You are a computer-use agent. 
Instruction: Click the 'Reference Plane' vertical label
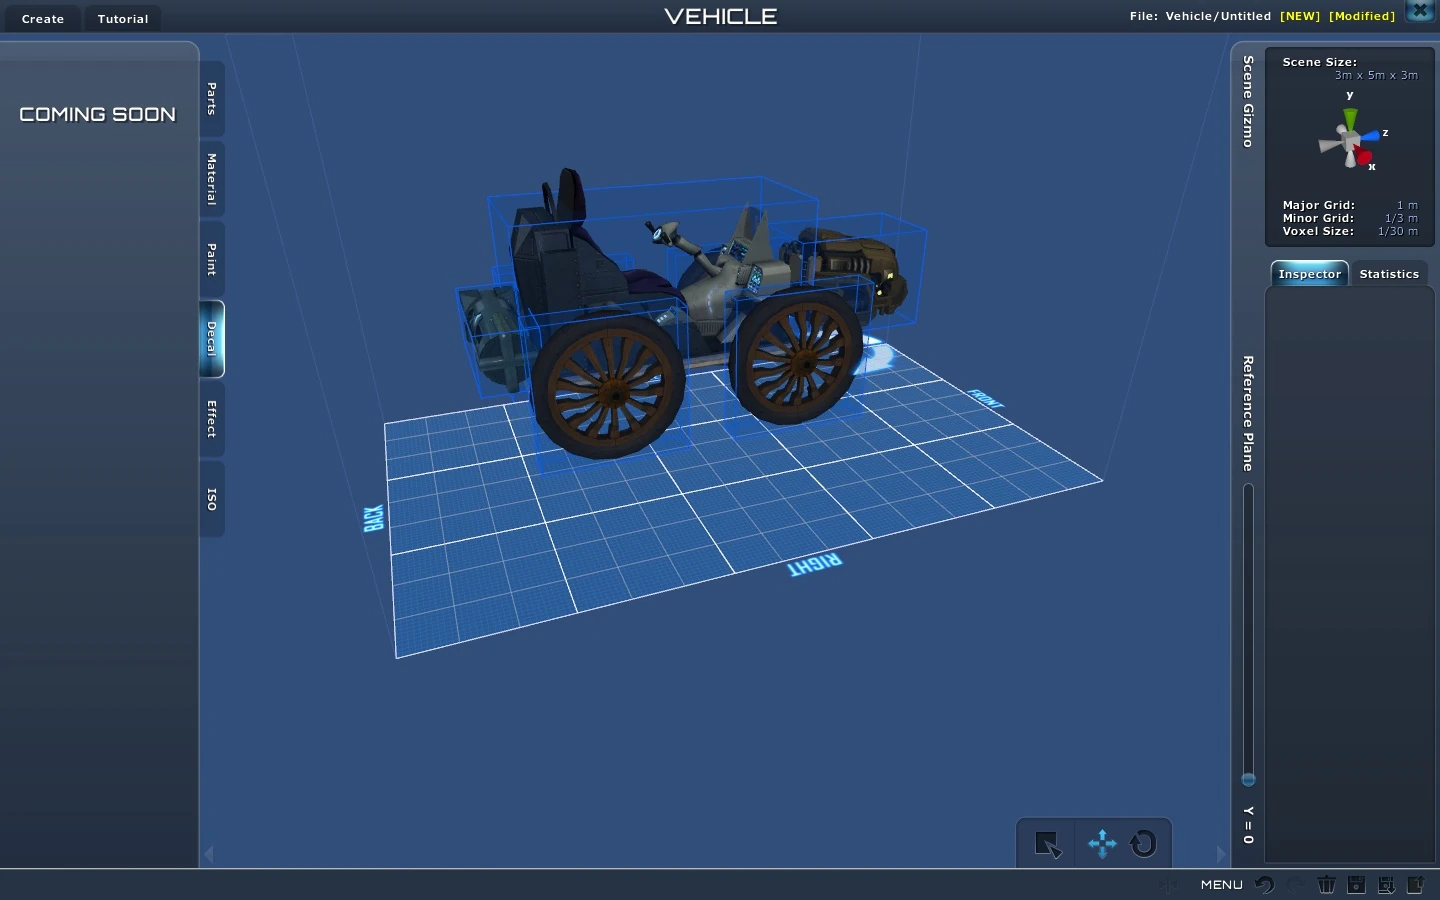click(x=1248, y=413)
